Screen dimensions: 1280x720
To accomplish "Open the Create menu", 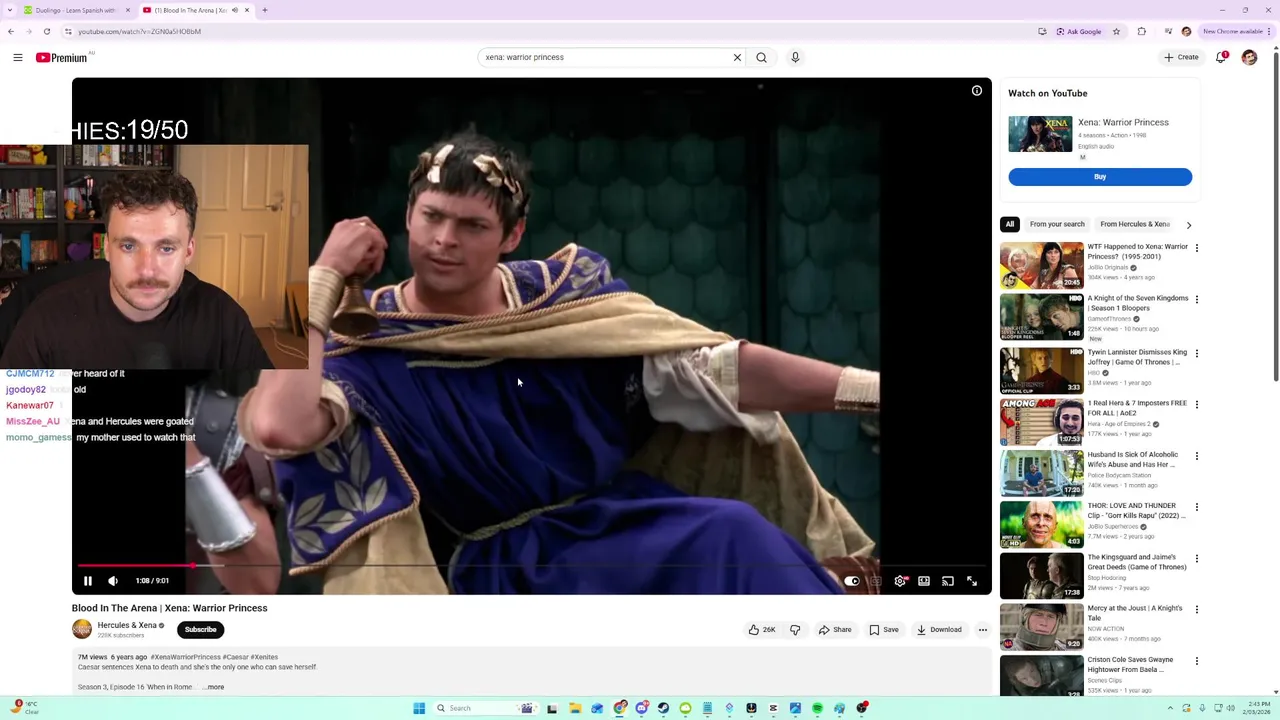I will (1181, 57).
